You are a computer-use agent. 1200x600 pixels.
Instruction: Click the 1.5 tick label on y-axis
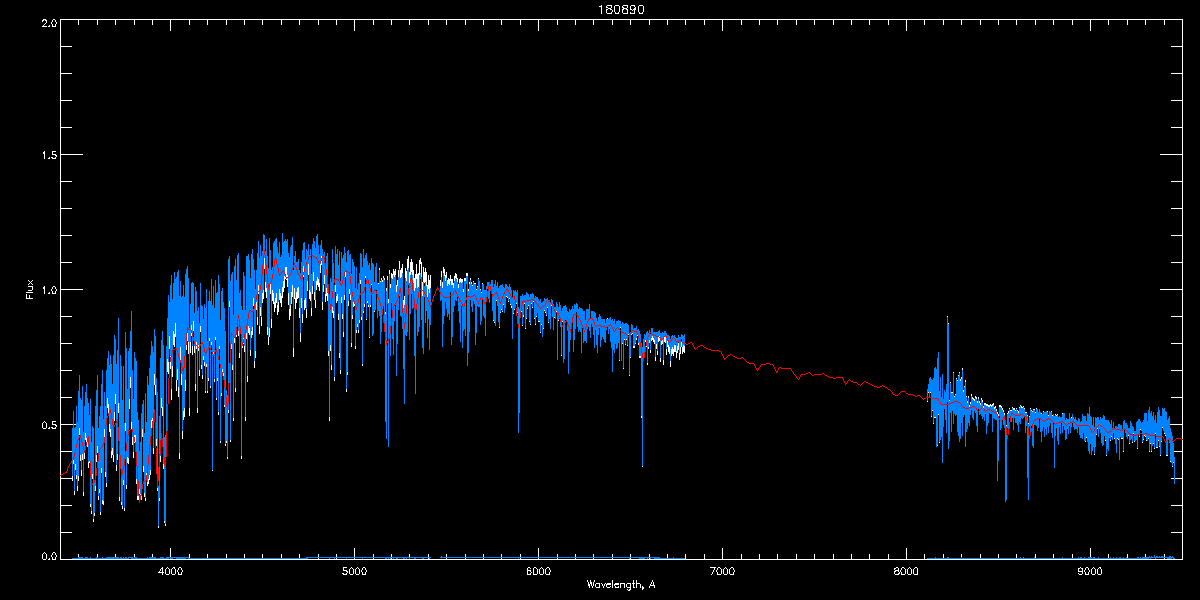tap(49, 156)
